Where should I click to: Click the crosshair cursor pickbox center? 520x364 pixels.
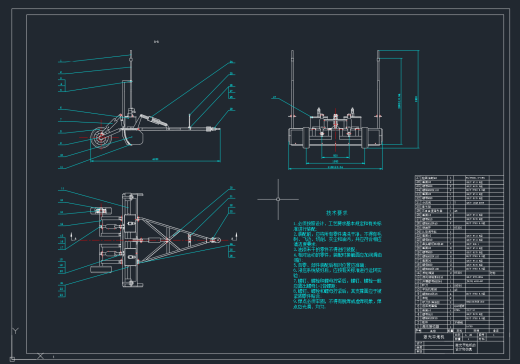pyautogui.click(x=278, y=199)
